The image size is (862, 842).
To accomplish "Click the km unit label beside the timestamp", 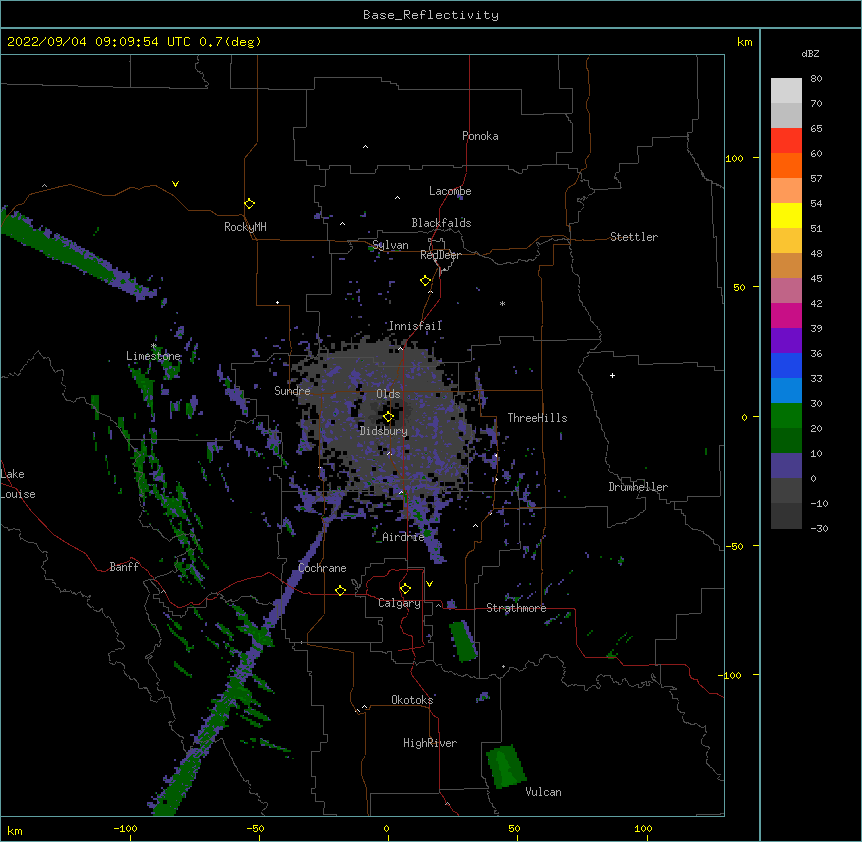I will [x=745, y=42].
